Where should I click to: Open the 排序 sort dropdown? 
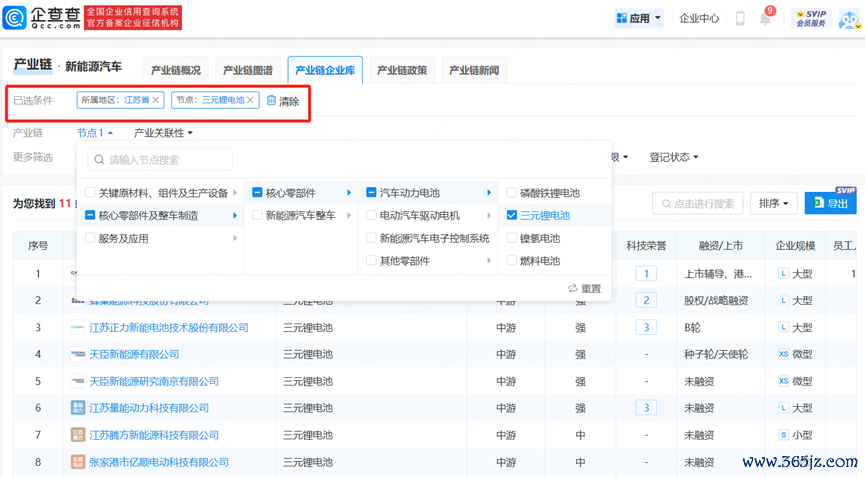(x=773, y=203)
